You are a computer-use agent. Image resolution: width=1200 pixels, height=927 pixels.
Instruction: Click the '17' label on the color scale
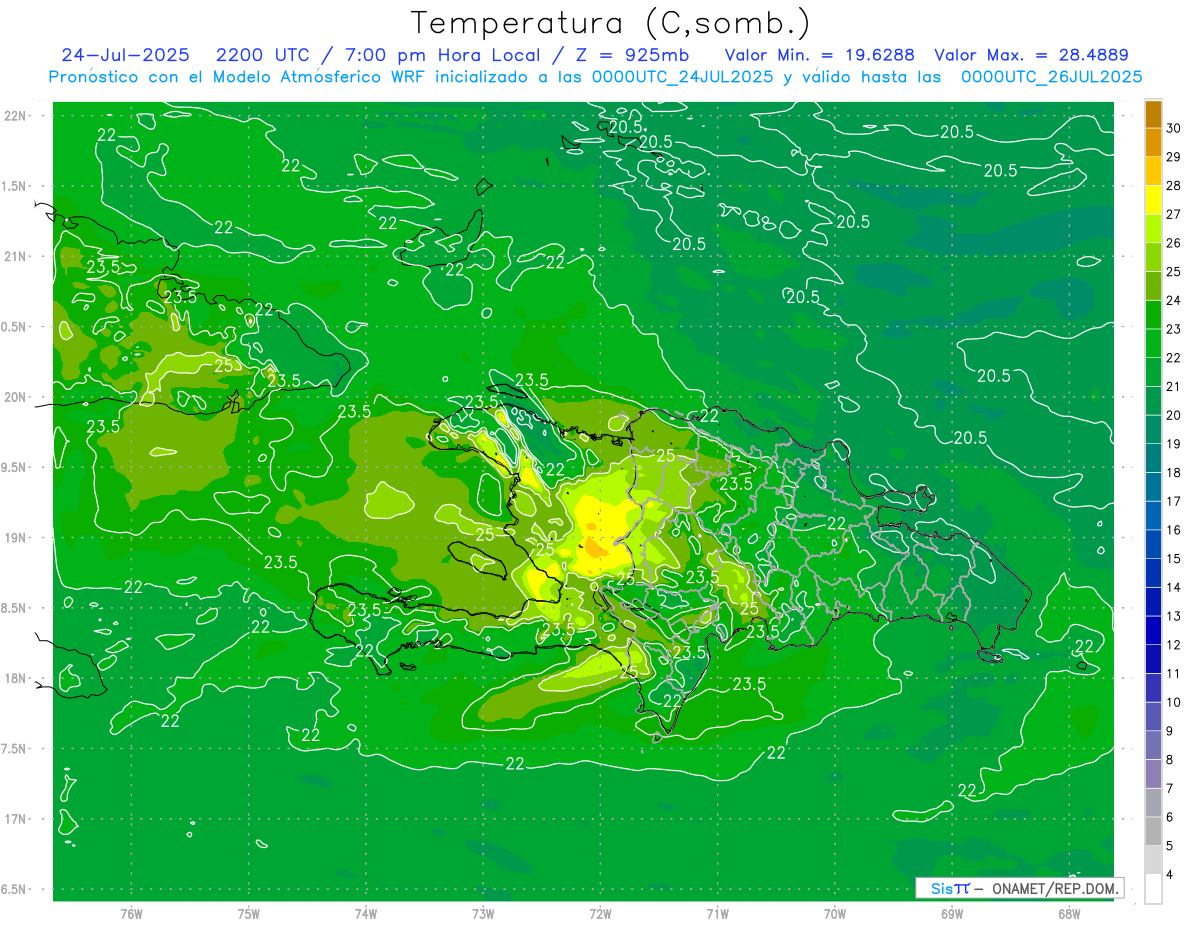(1174, 501)
